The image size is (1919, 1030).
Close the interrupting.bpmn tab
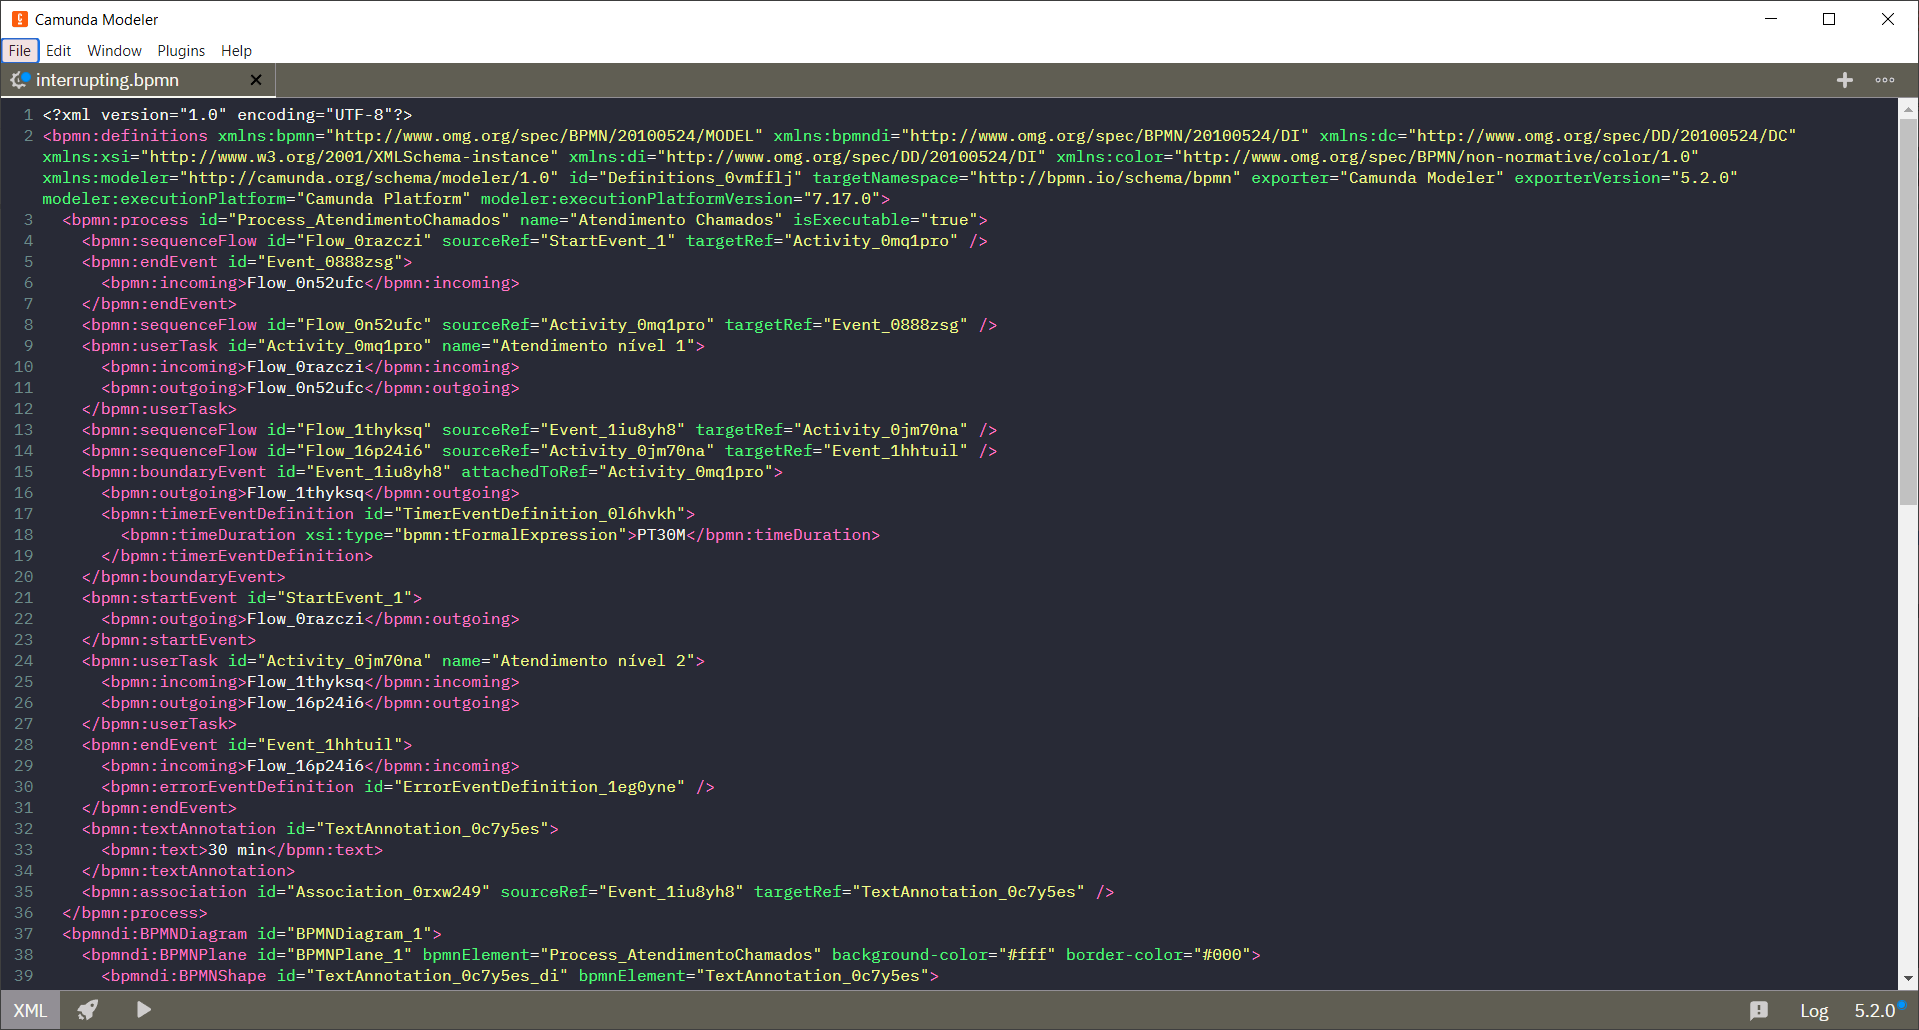point(256,80)
